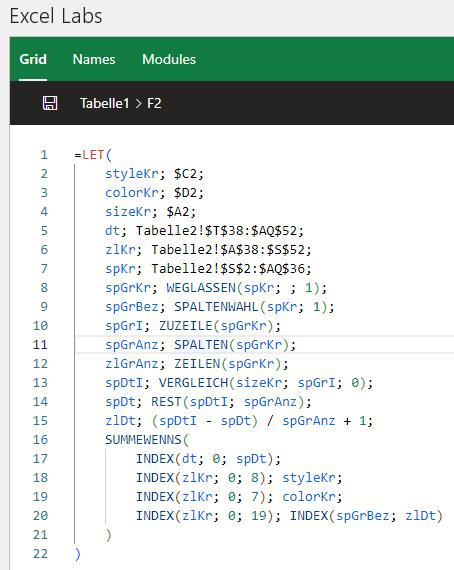Click the colorKr argument on line 19
Image resolution: width=454 pixels, height=570 pixels.
tap(309, 497)
